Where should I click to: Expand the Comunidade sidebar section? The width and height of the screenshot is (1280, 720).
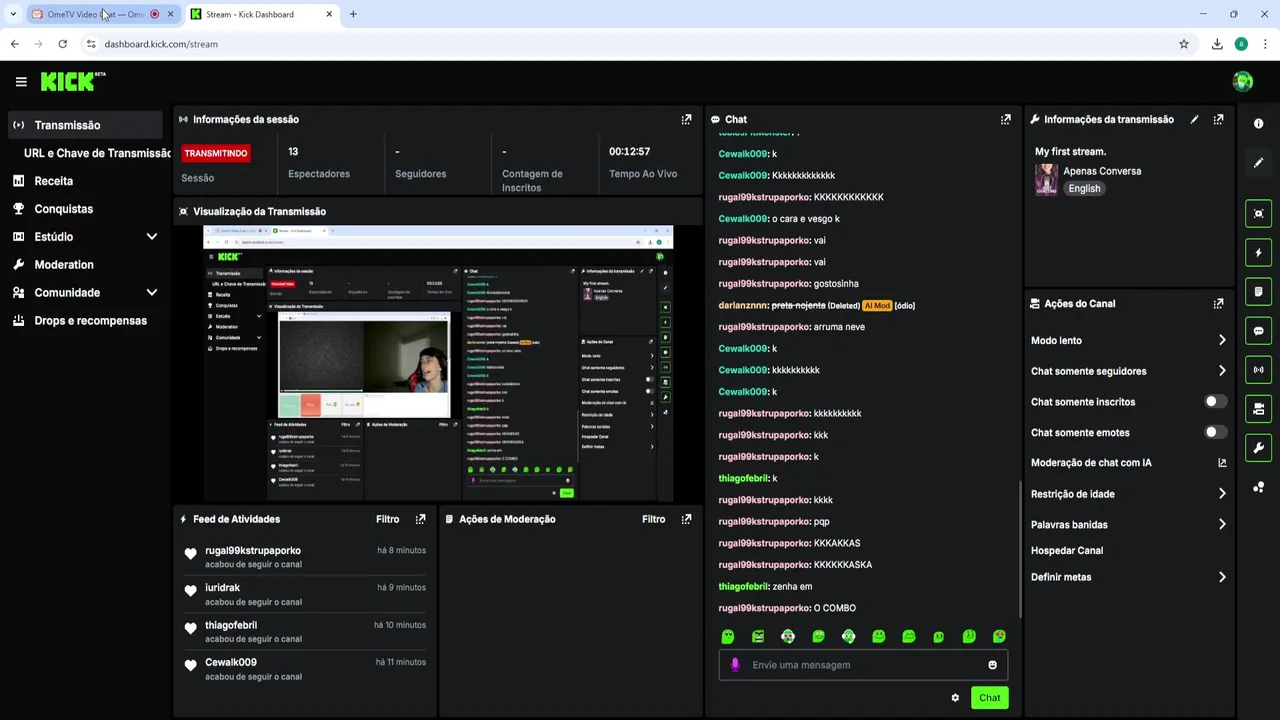152,293
